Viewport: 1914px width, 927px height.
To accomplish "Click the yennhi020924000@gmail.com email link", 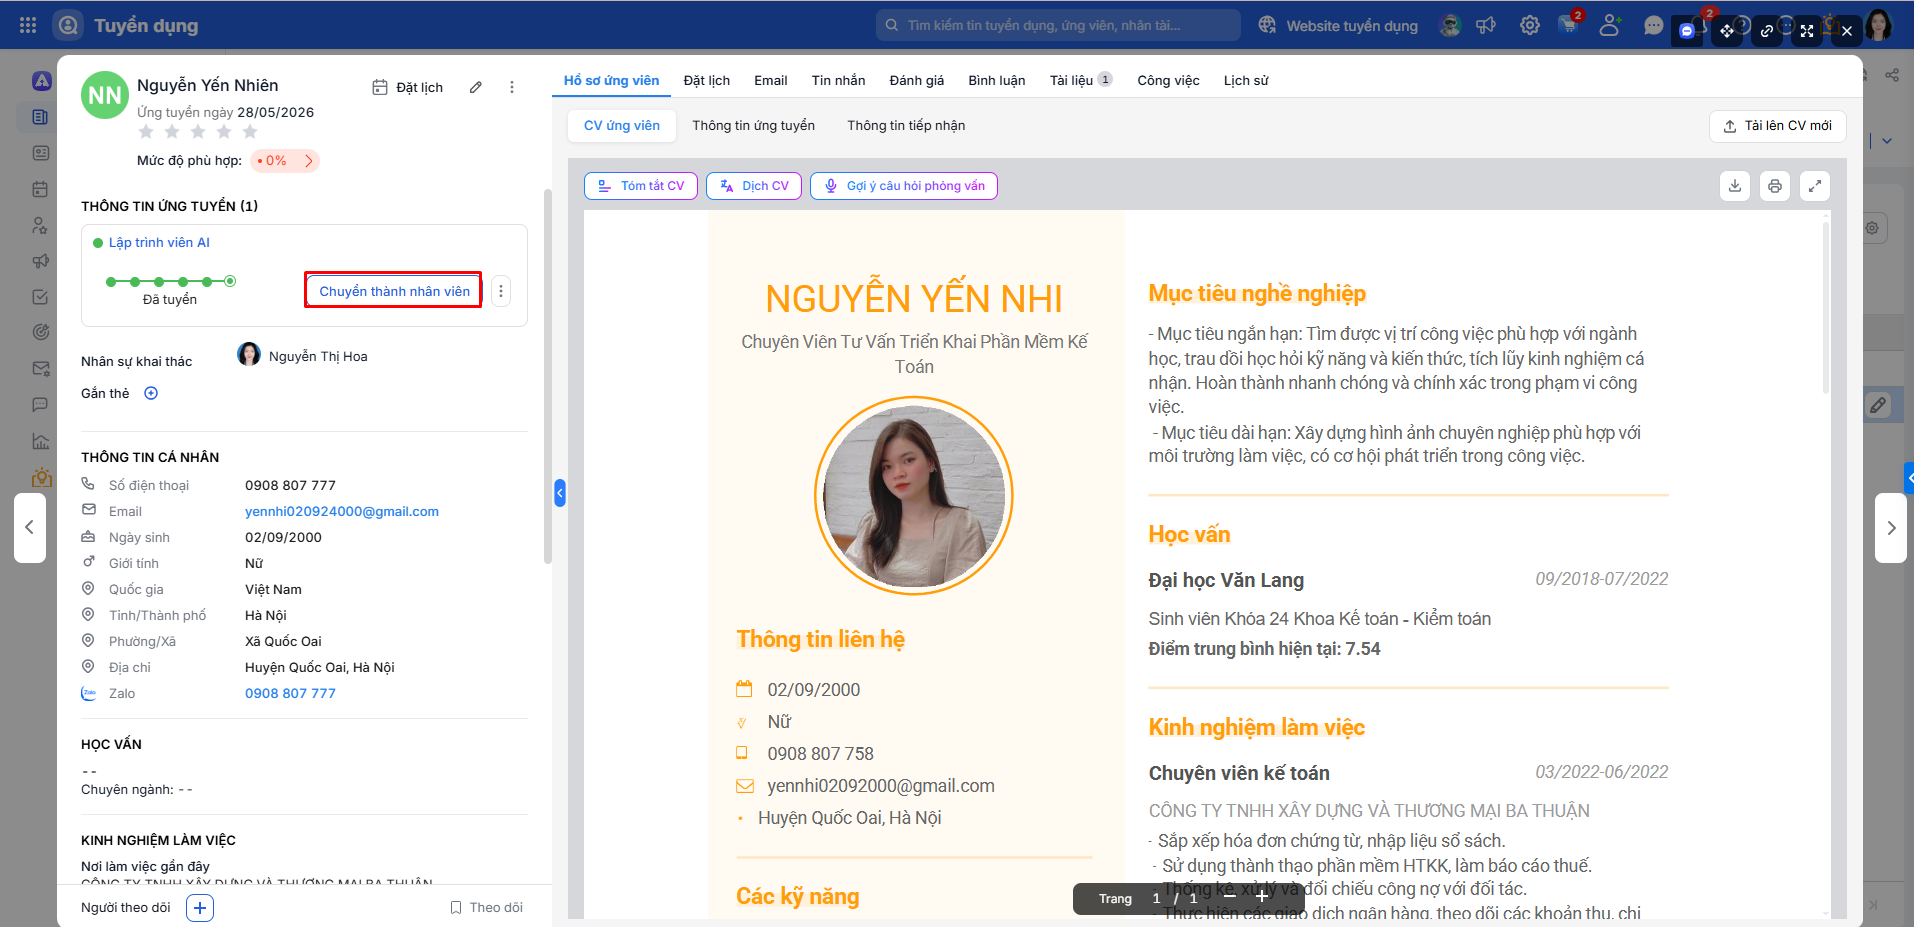I will point(342,512).
